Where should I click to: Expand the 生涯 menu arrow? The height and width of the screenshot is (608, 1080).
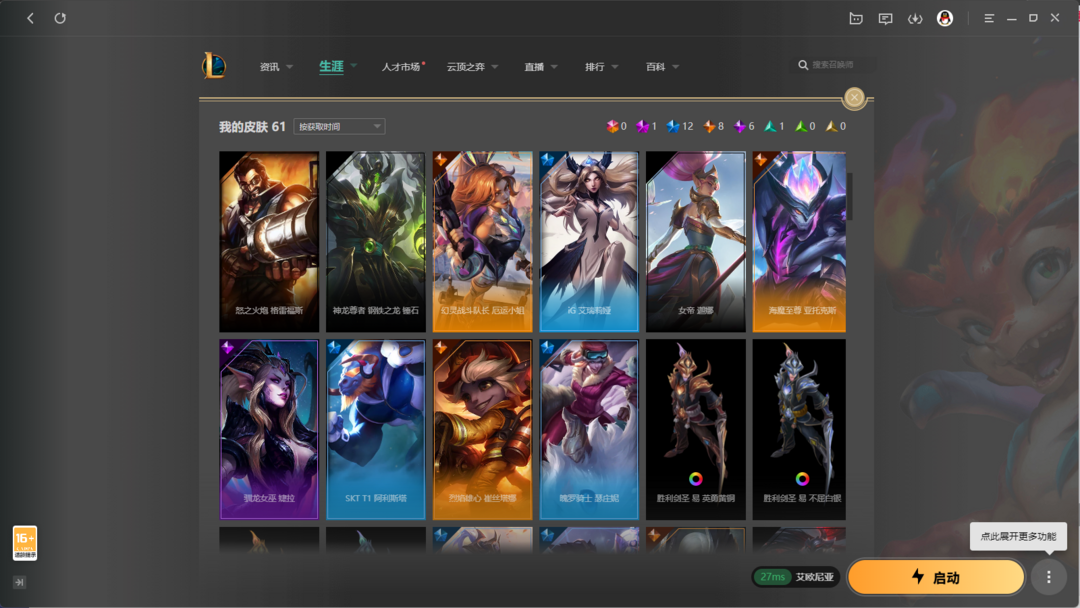(x=353, y=65)
